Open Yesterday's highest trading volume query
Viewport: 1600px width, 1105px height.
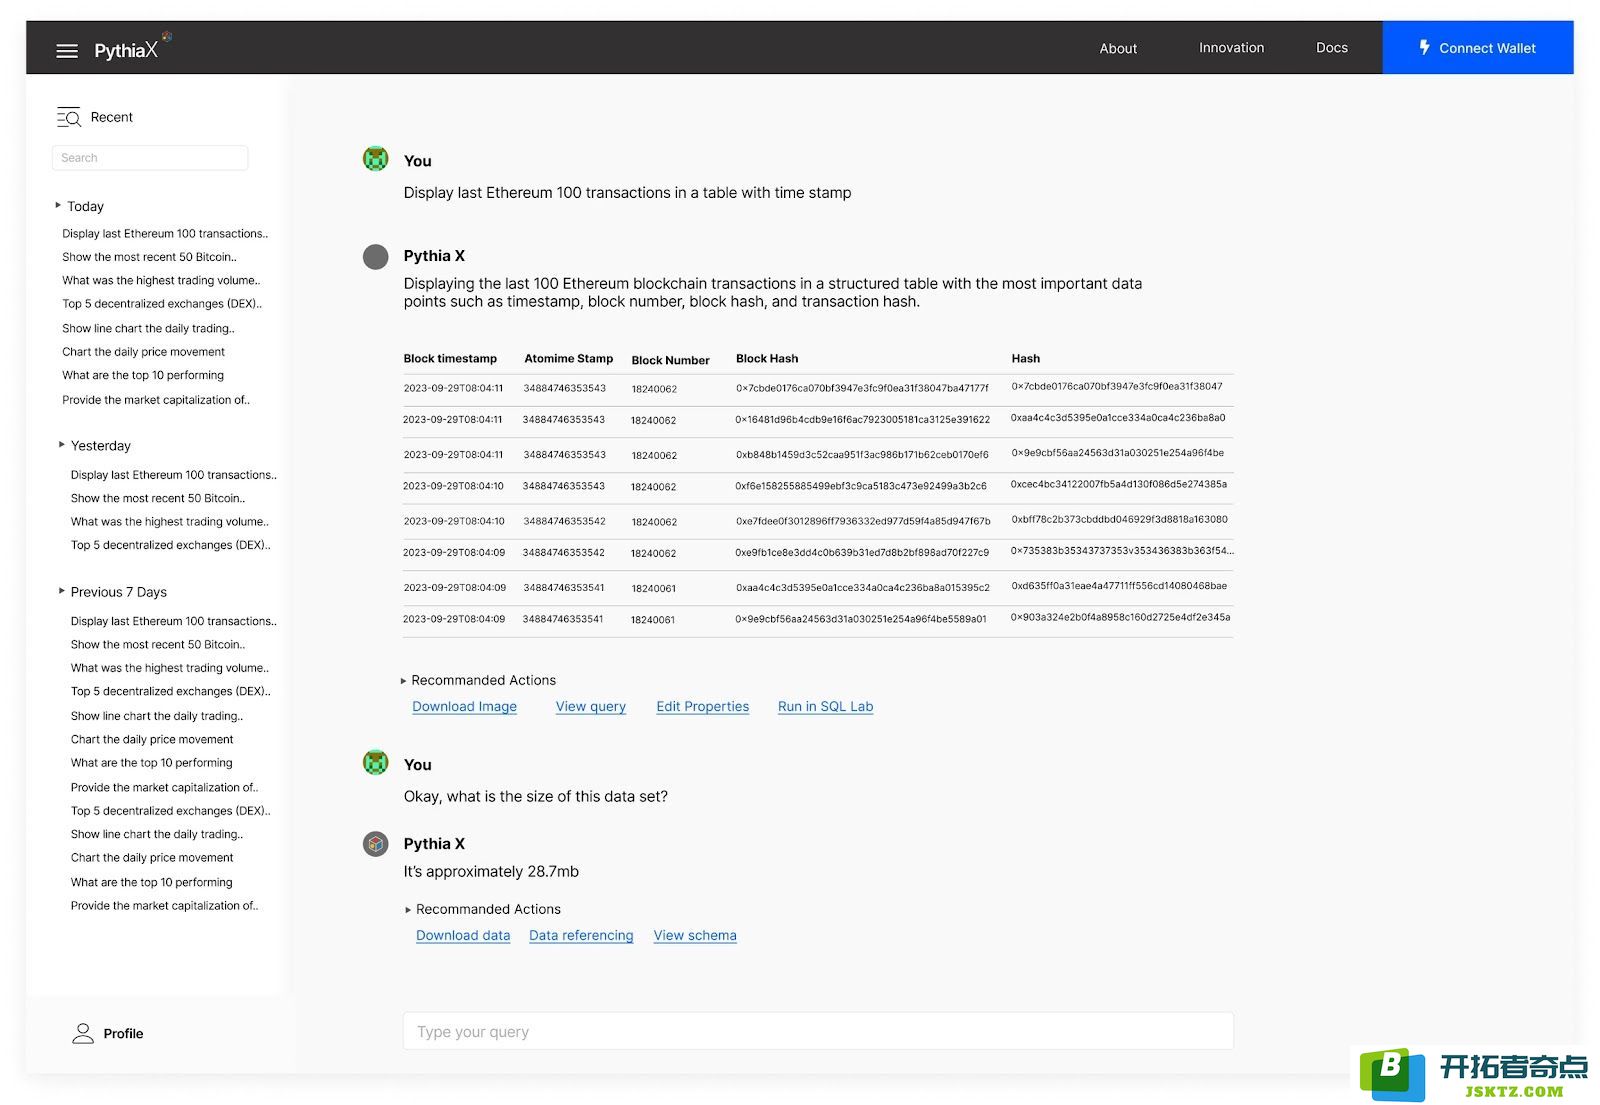[x=170, y=522]
